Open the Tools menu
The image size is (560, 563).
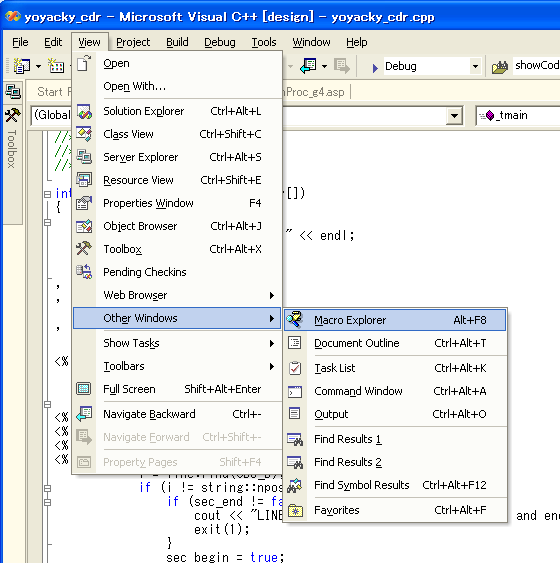point(264,42)
